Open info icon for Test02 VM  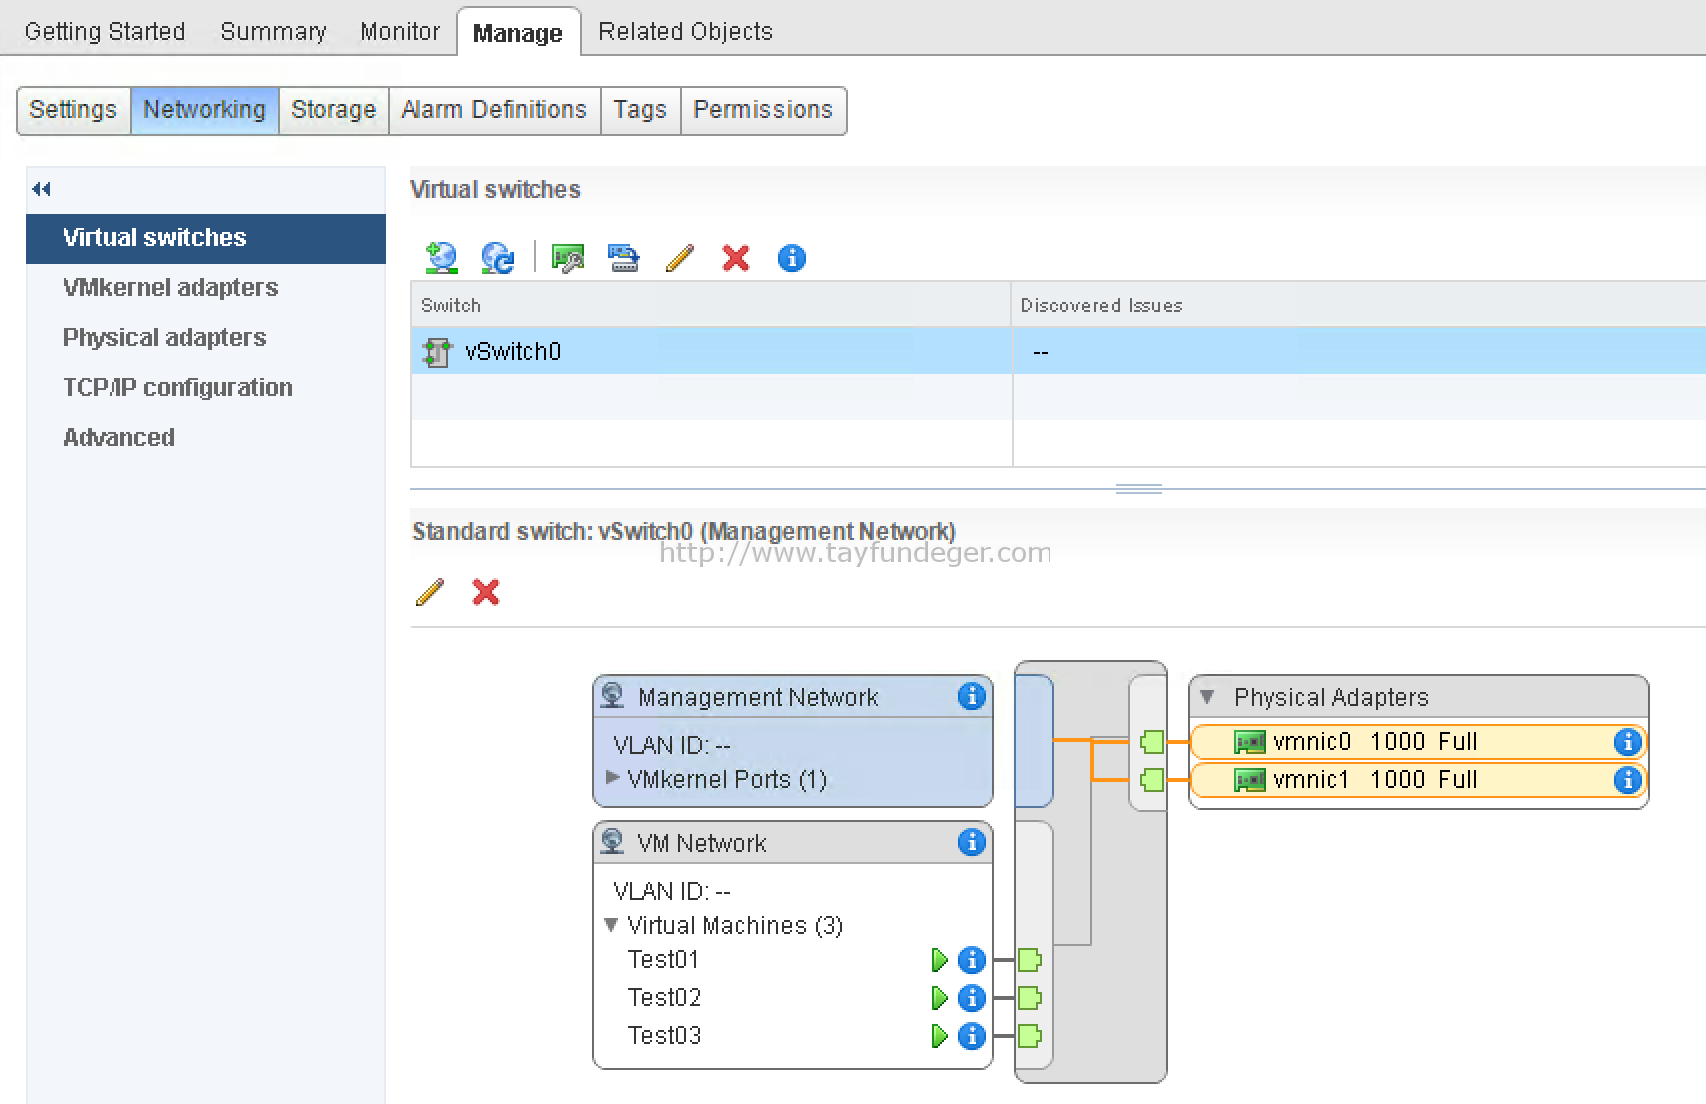click(x=971, y=998)
